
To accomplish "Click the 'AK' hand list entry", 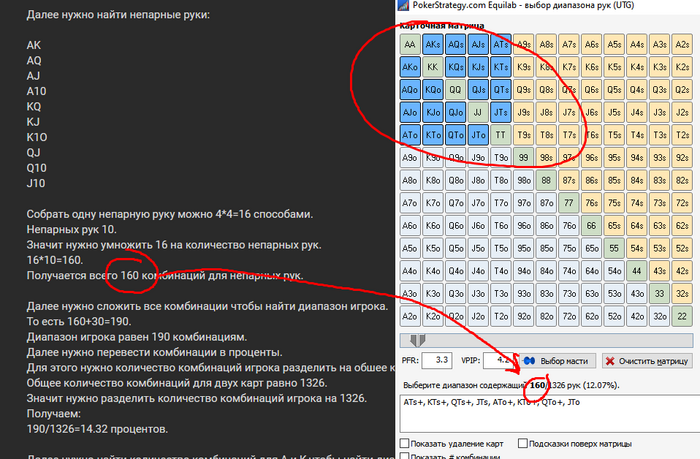I will (x=33, y=45).
